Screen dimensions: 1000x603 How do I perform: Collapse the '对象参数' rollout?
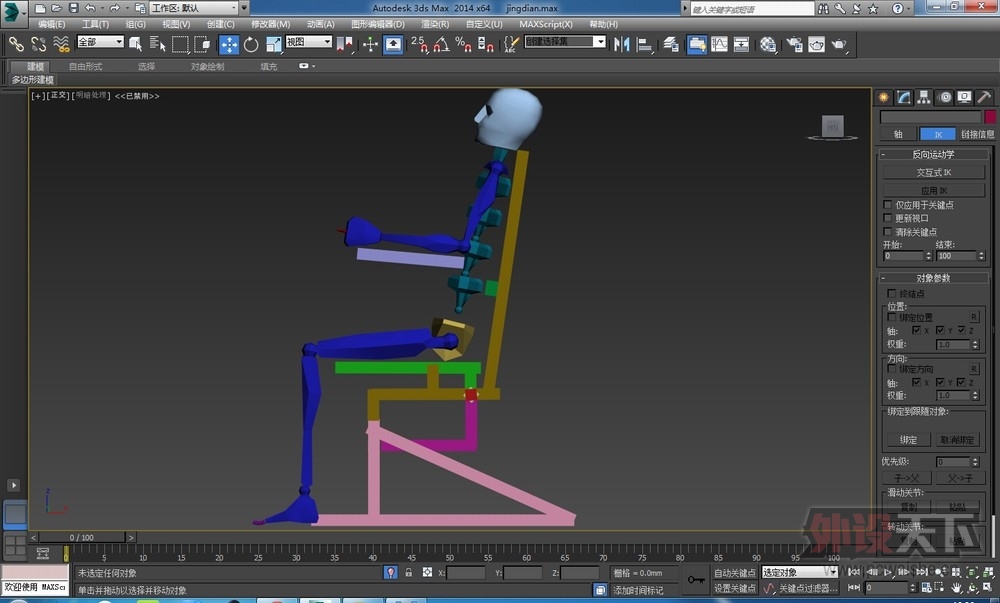[934, 278]
